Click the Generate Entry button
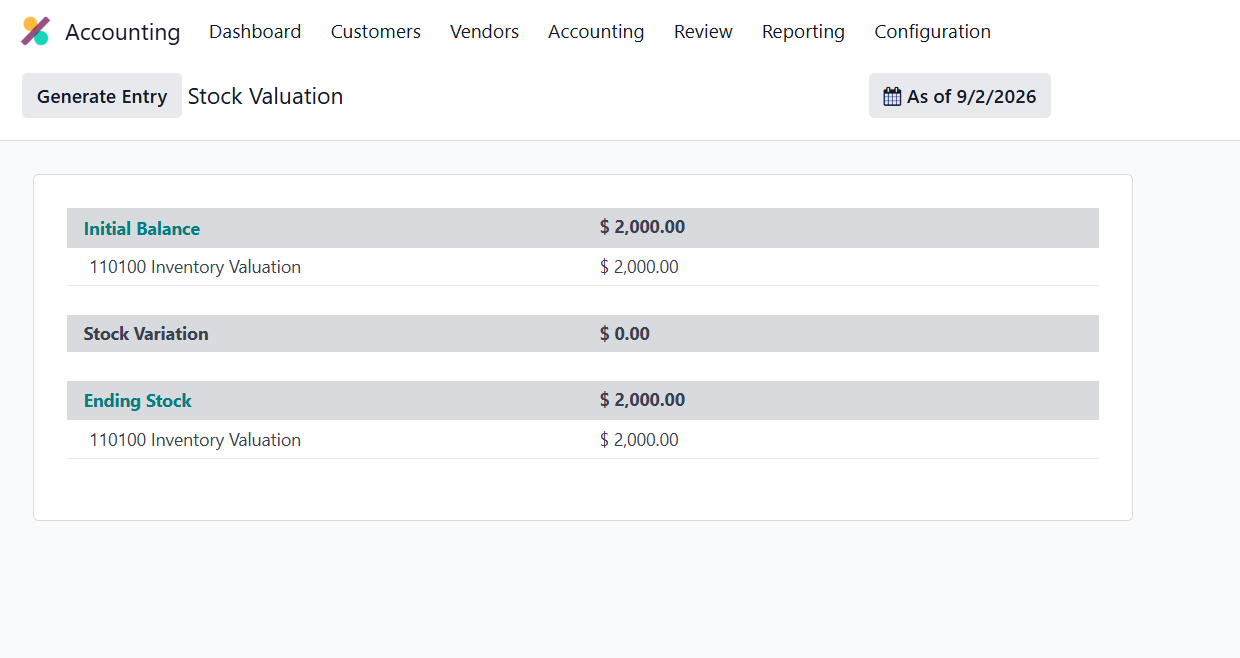The height and width of the screenshot is (658, 1240). (102, 96)
